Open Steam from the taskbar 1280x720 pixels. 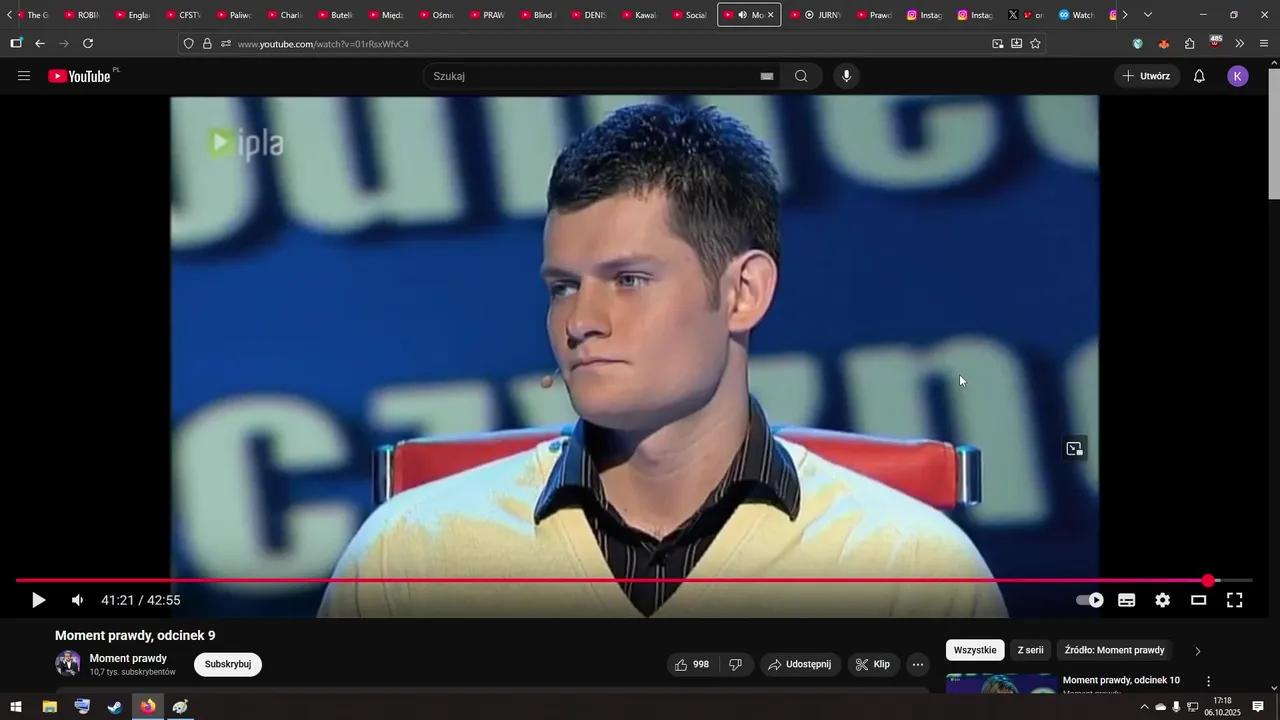point(115,707)
